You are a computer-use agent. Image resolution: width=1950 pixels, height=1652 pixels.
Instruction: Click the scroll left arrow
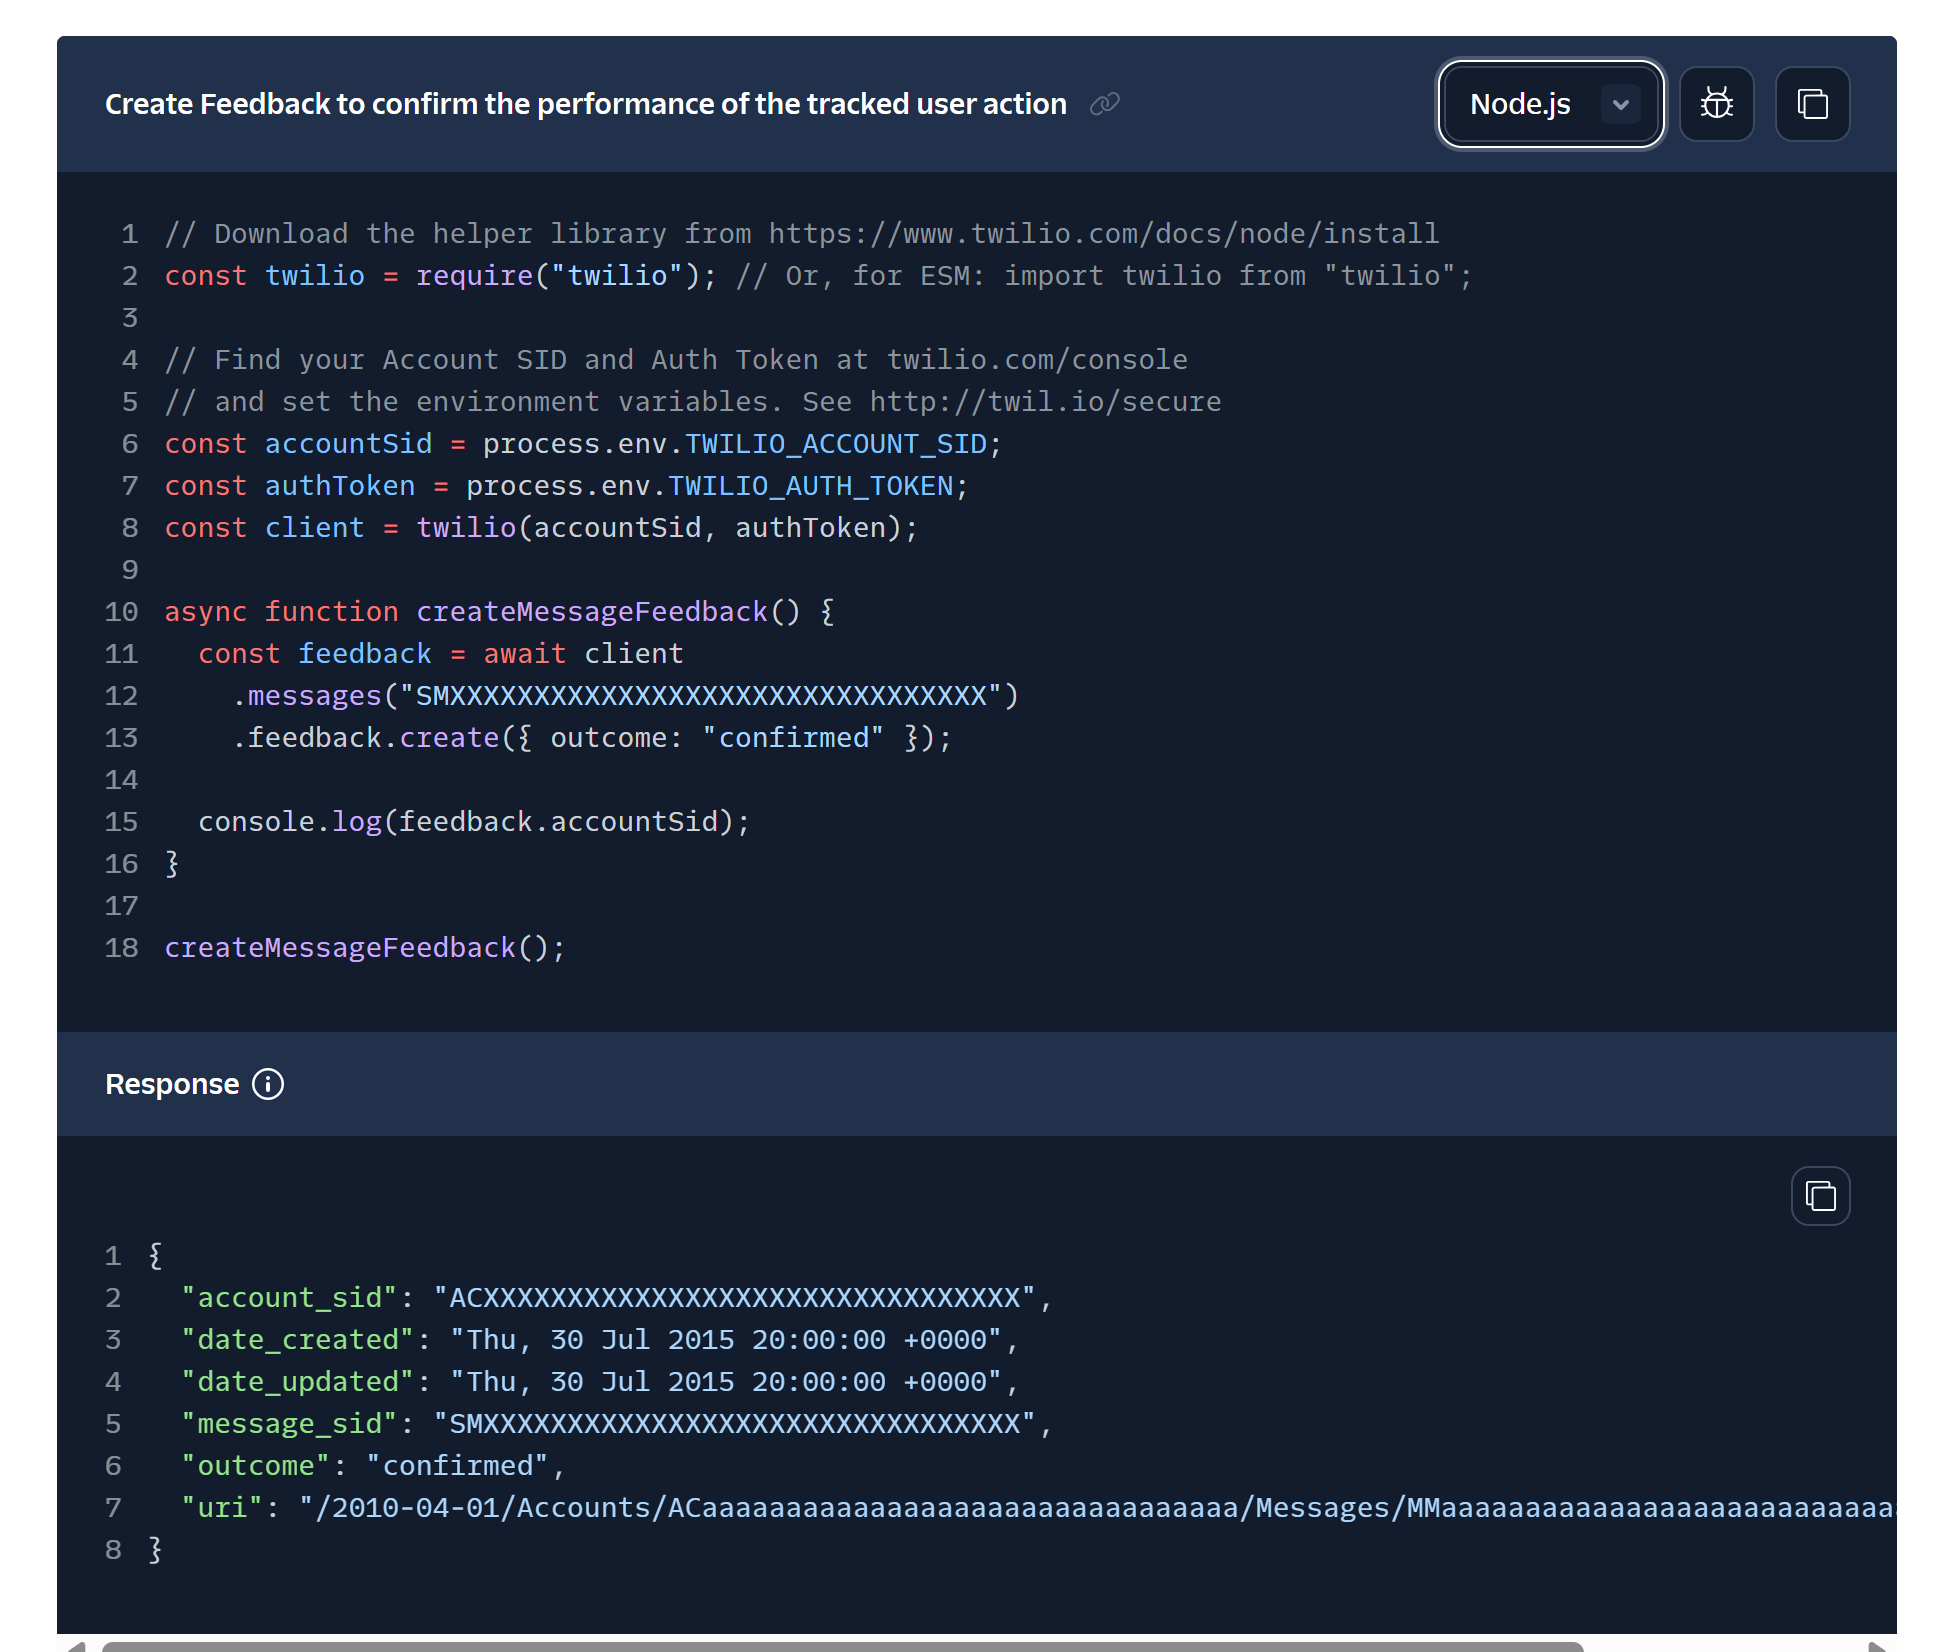pyautogui.click(x=76, y=1646)
